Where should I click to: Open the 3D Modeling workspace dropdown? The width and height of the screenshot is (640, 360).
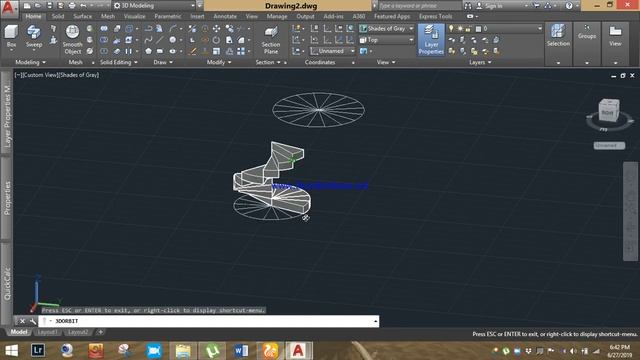click(154, 6)
